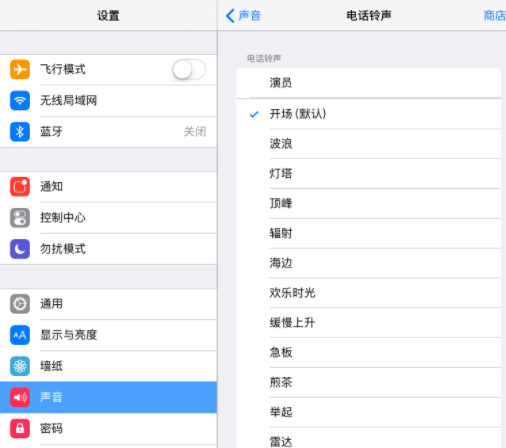Choose the 波浪 ringtone

coord(368,144)
